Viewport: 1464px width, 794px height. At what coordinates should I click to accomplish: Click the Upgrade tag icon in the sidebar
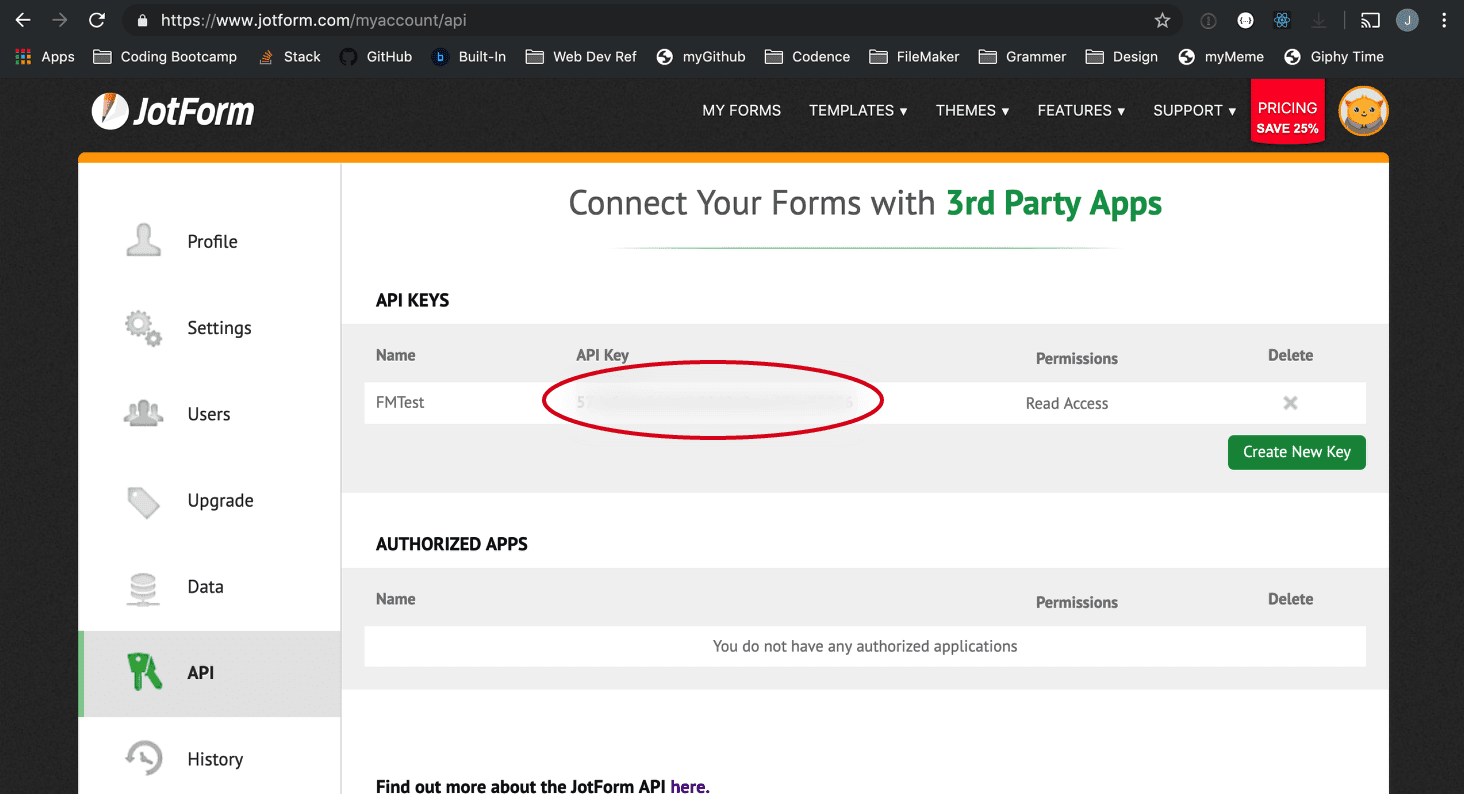pos(143,500)
